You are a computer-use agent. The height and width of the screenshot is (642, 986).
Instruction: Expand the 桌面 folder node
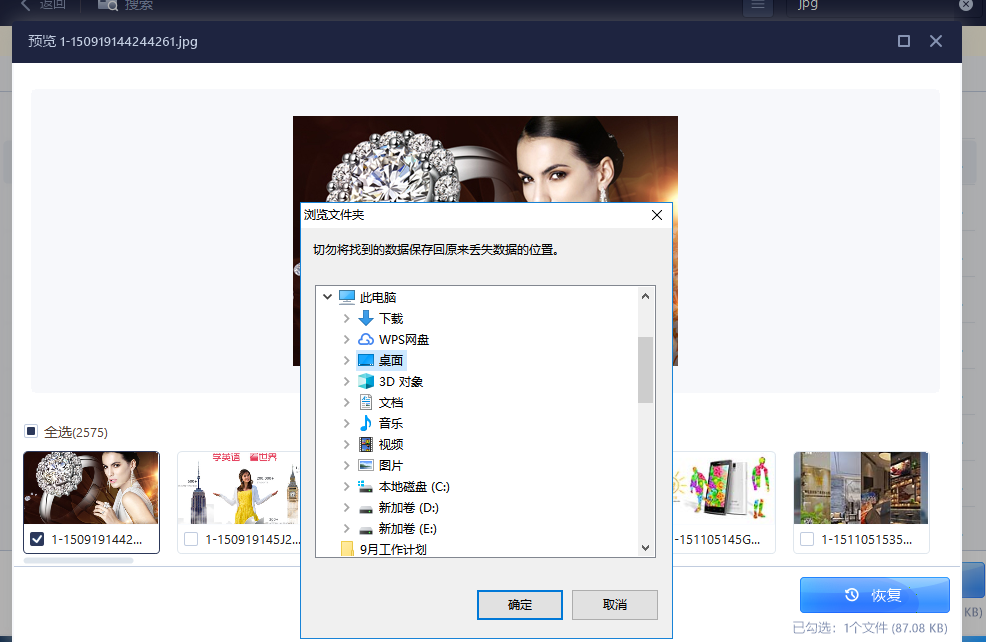pyautogui.click(x=346, y=360)
